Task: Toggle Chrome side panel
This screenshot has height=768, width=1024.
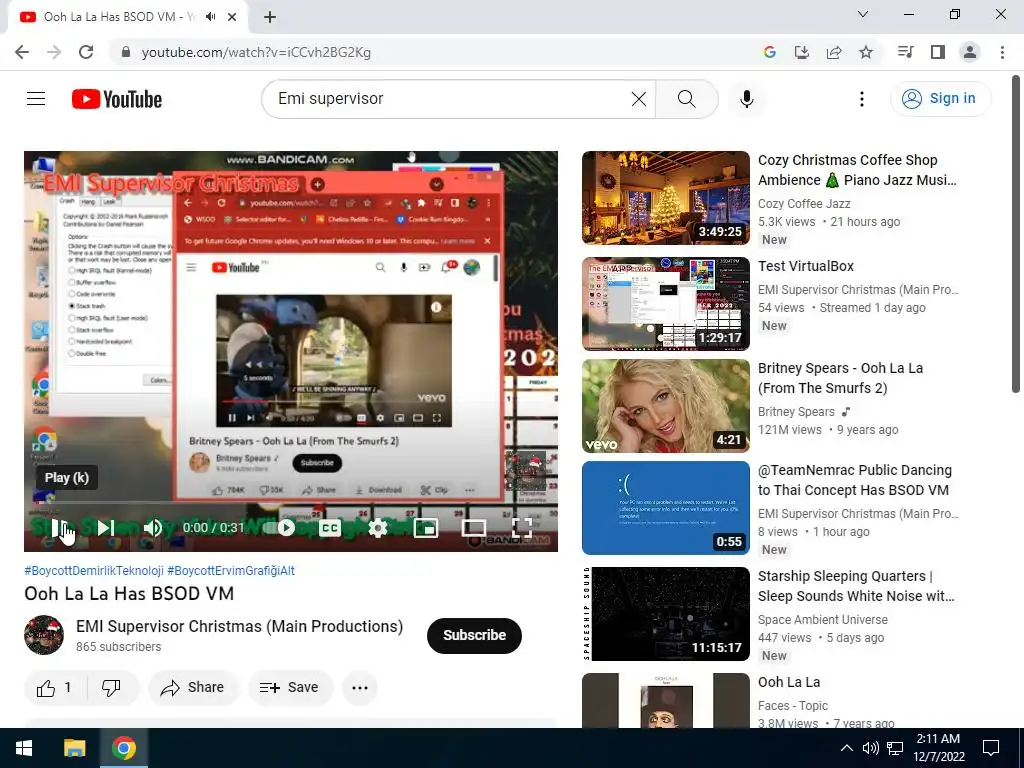Action: pyautogui.click(x=938, y=52)
